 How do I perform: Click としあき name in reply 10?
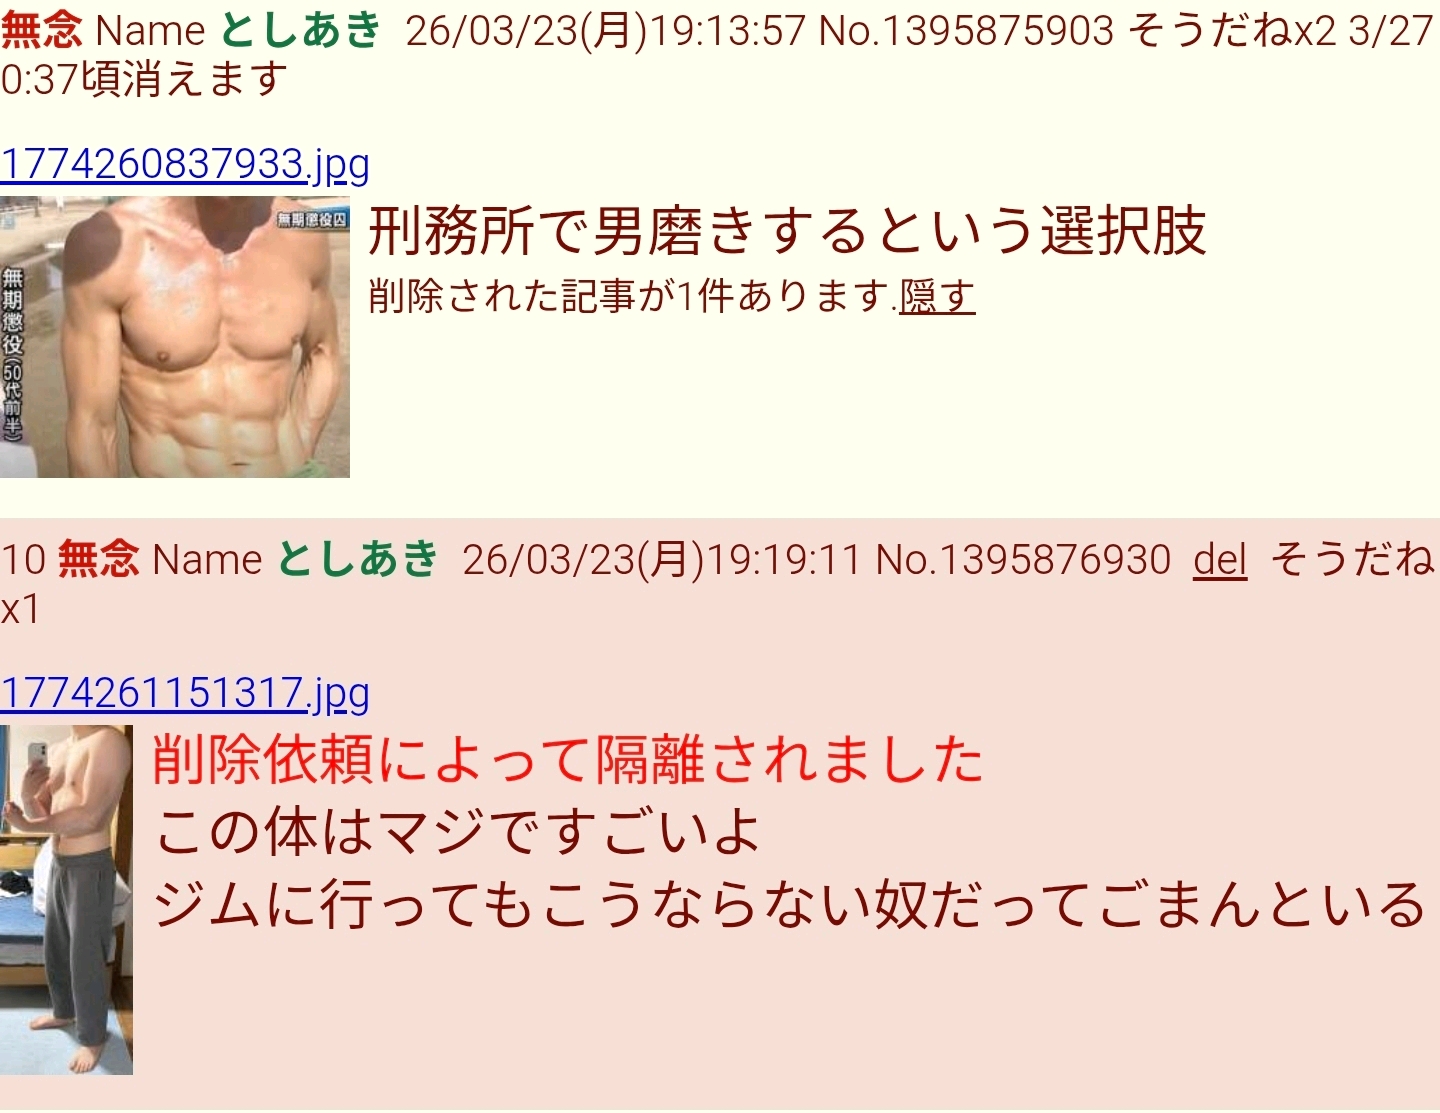357,560
